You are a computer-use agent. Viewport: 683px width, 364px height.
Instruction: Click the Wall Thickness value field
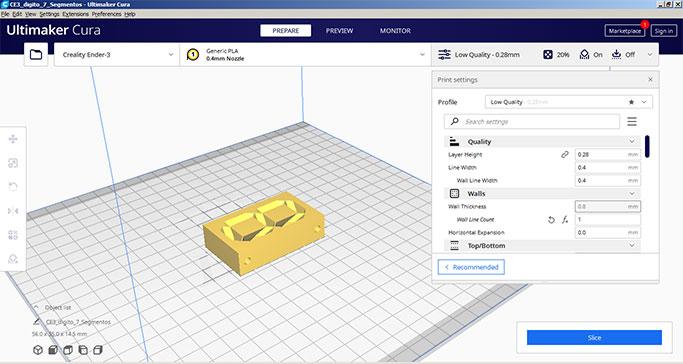click(x=608, y=206)
